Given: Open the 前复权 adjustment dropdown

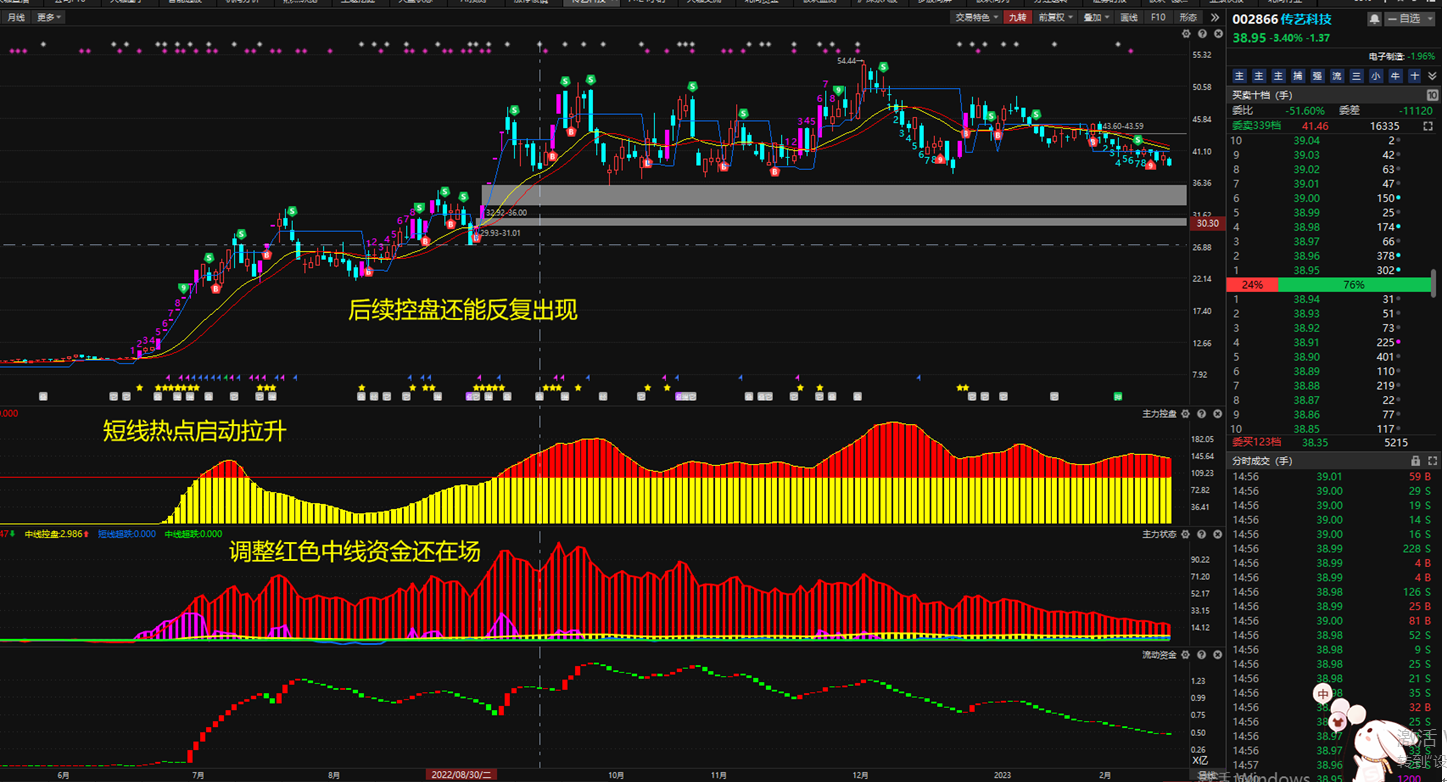Looking at the screenshot, I should click(1056, 17).
